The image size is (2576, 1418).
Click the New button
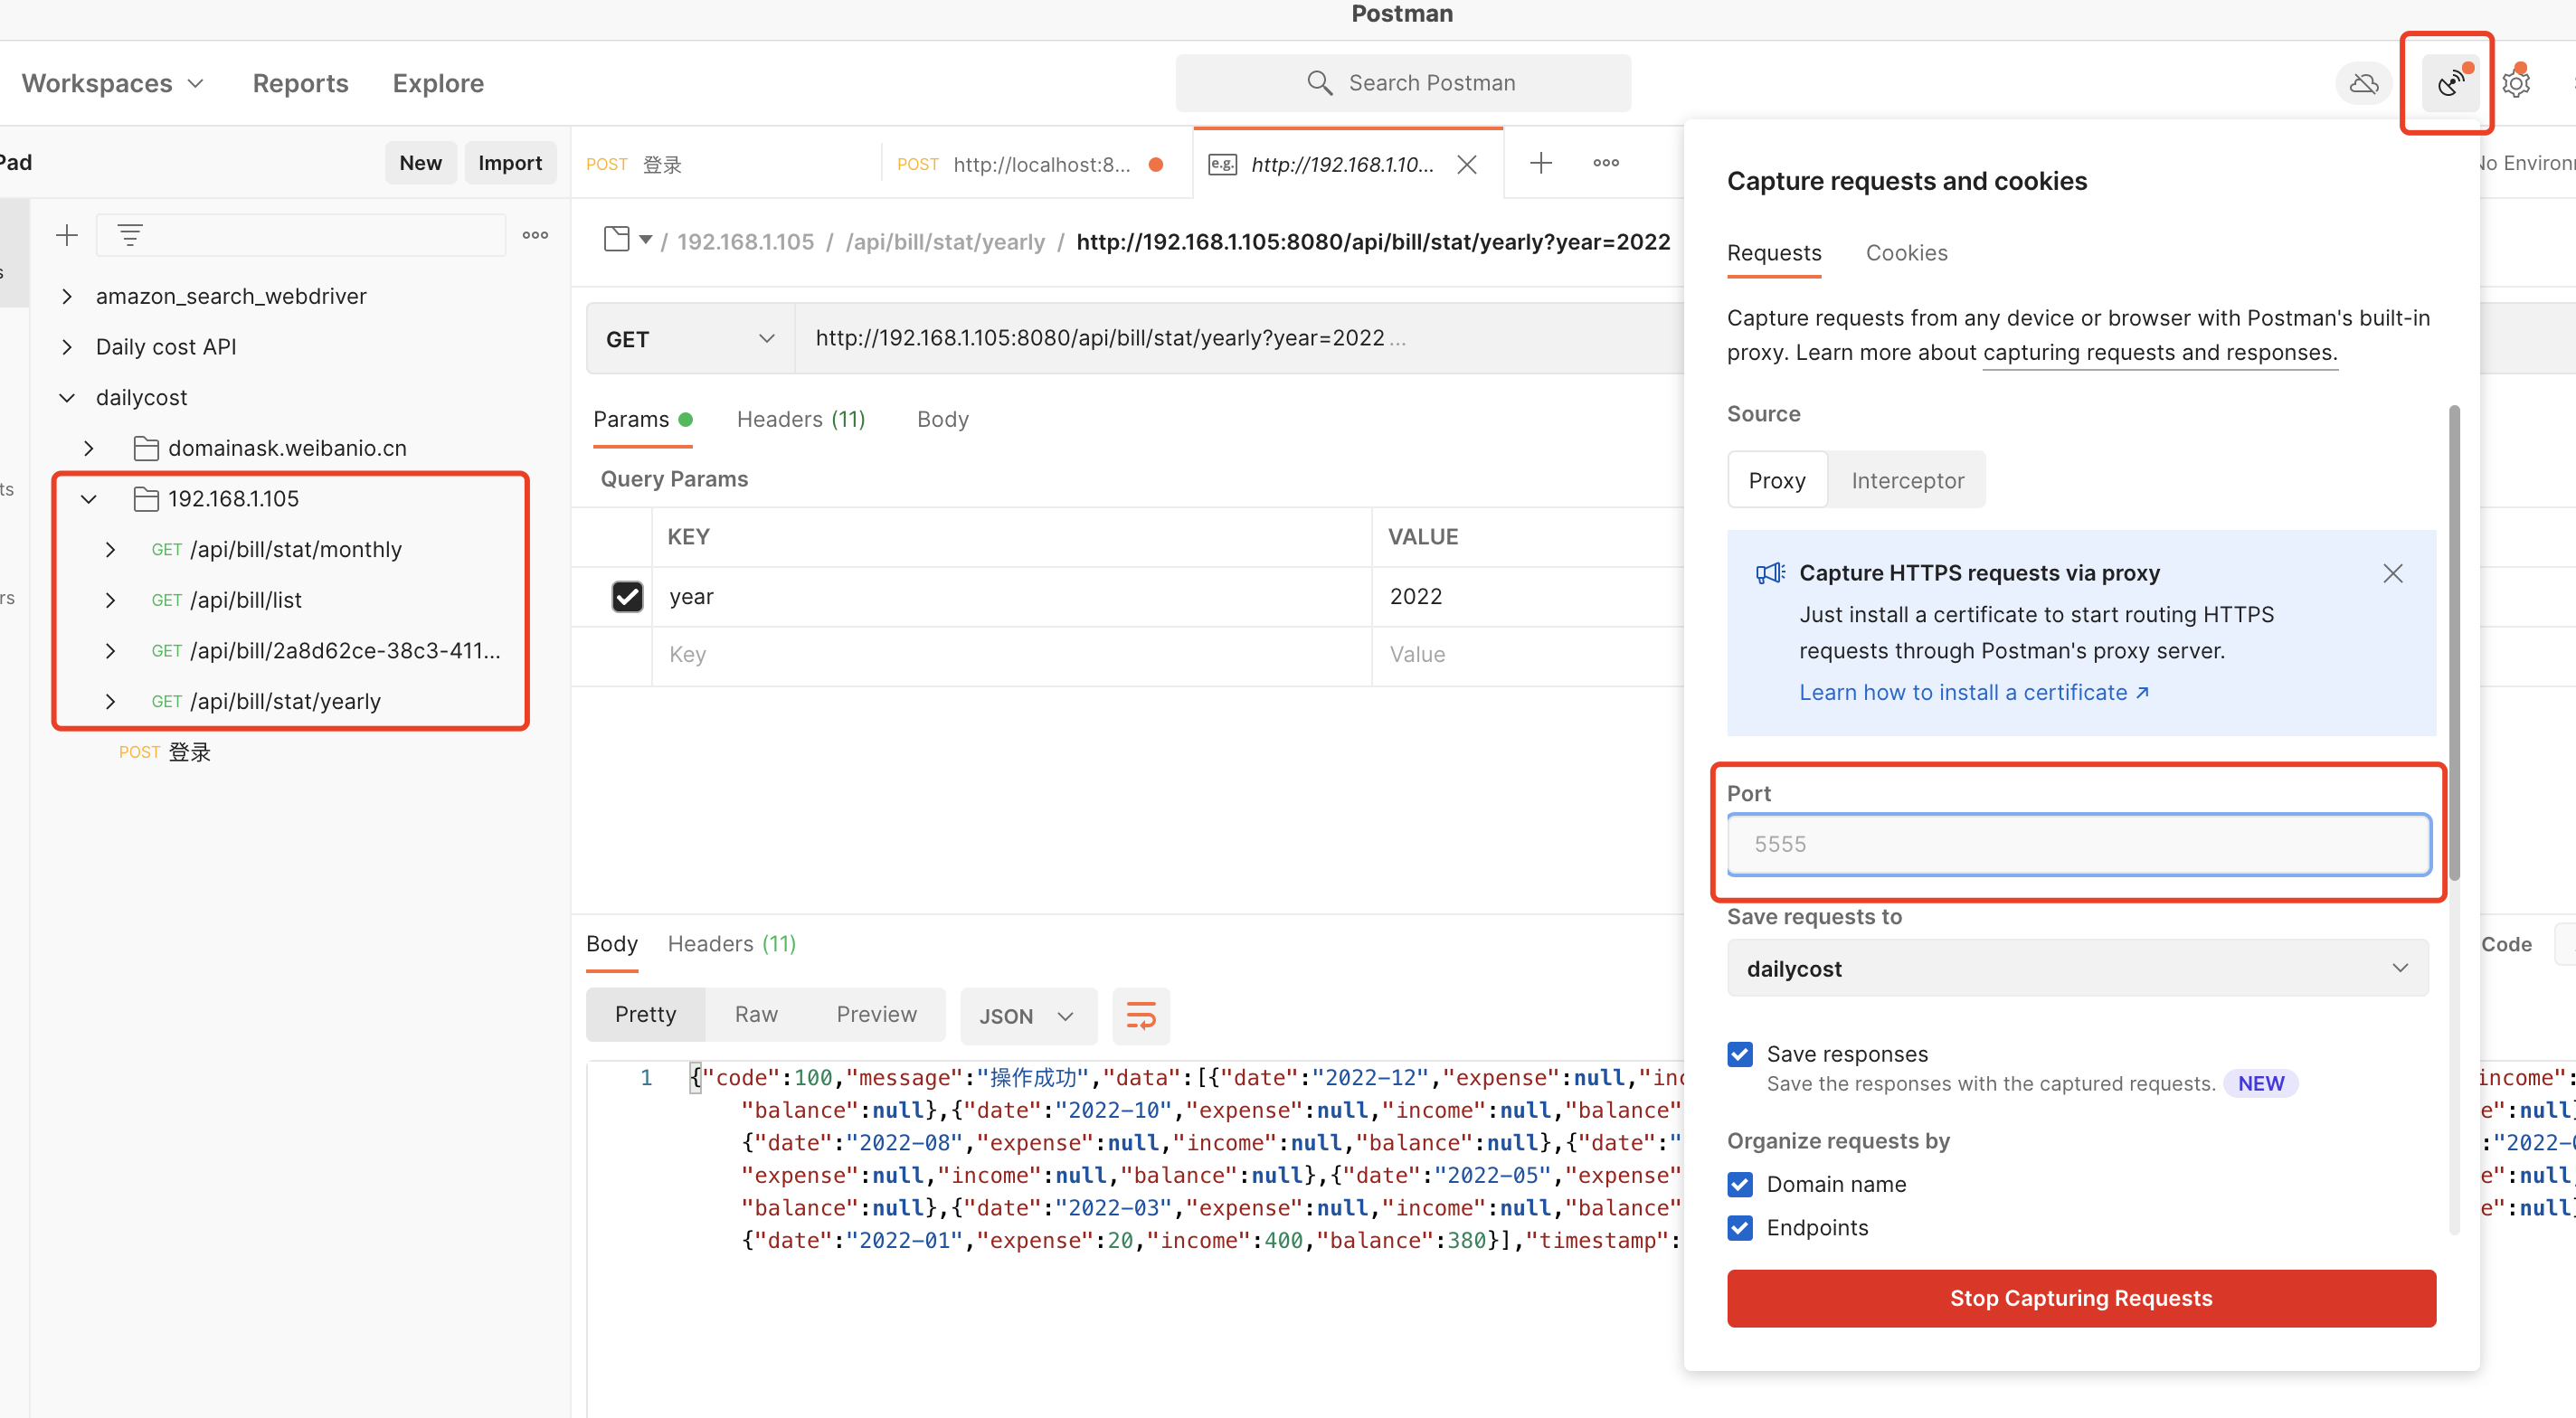pyautogui.click(x=420, y=163)
